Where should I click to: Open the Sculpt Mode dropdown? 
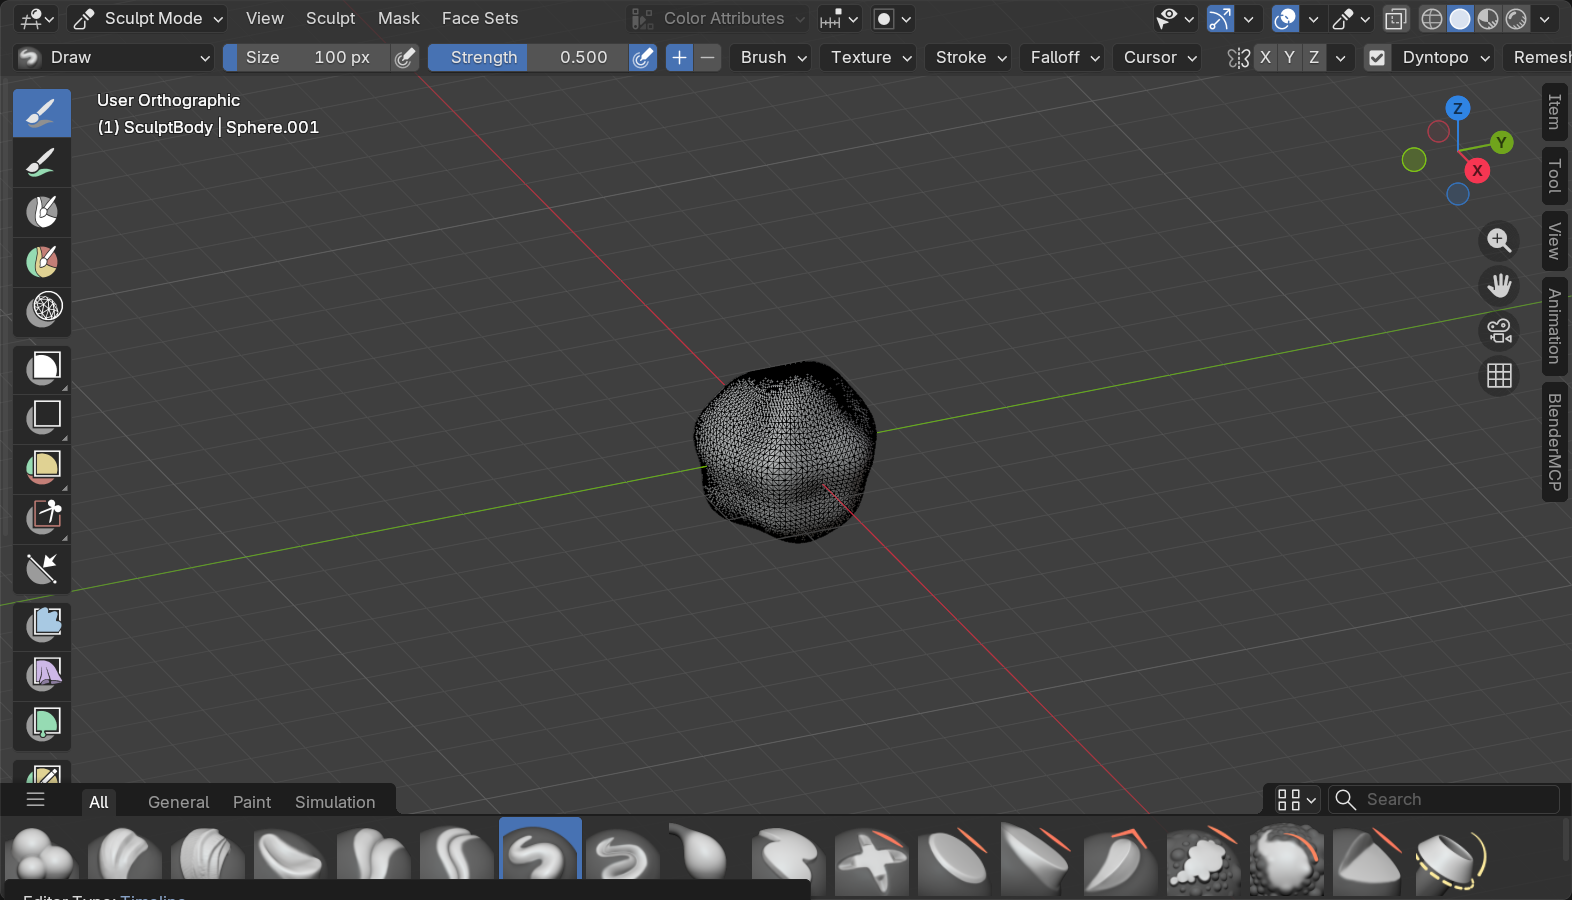pyautogui.click(x=148, y=19)
